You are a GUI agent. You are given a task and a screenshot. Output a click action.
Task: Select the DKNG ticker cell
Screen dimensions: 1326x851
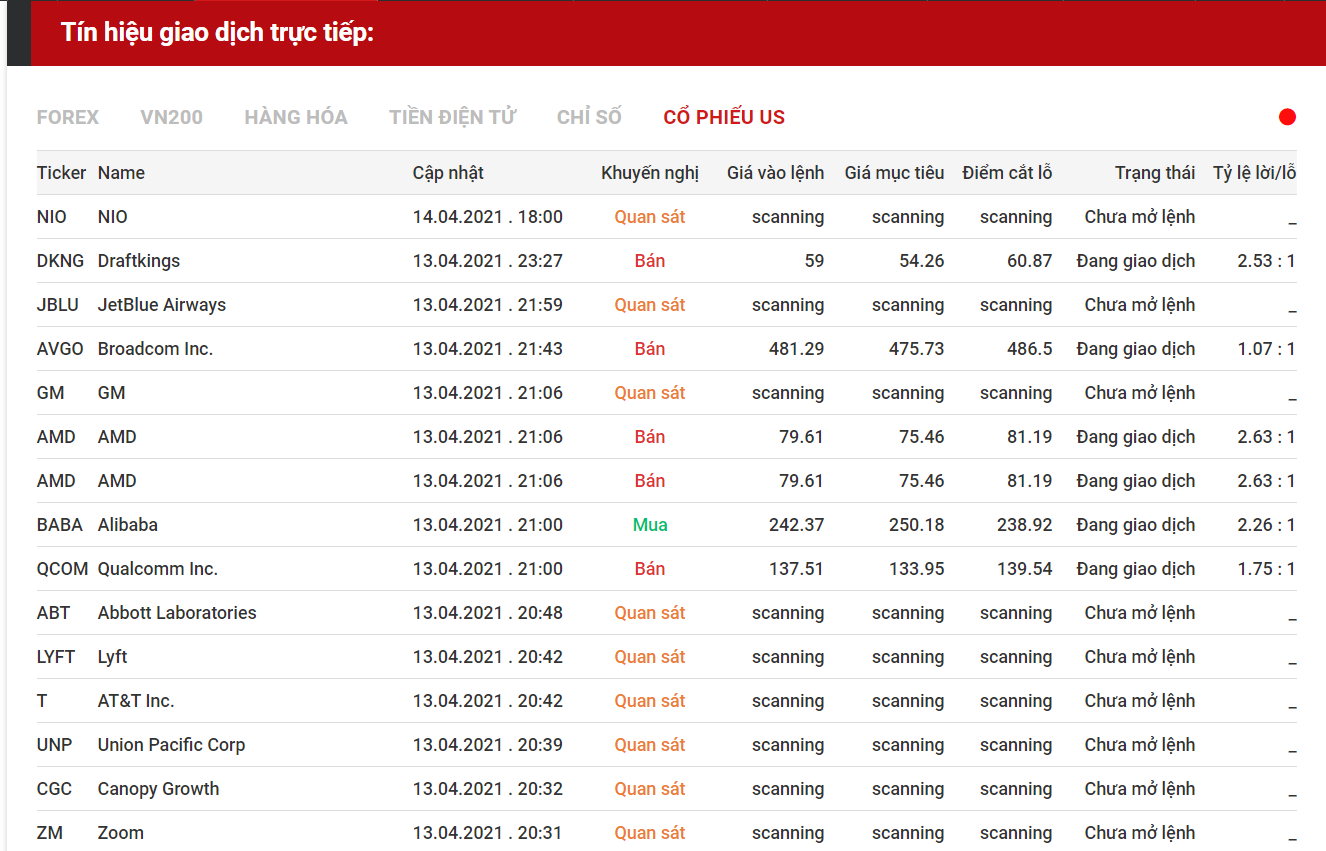tap(62, 261)
